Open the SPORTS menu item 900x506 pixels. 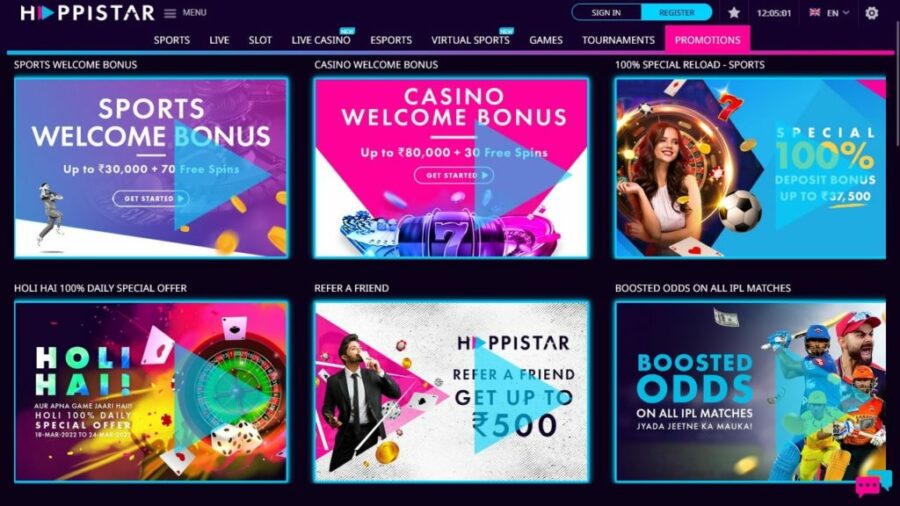pyautogui.click(x=172, y=40)
